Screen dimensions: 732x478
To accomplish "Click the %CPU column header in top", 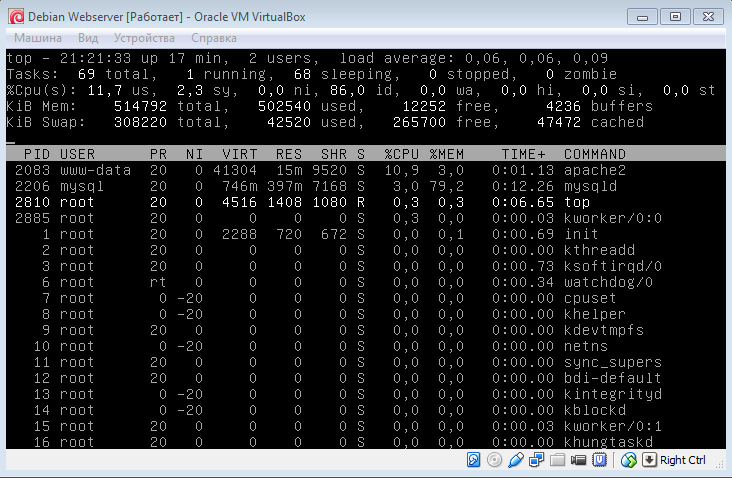I will tap(401, 154).
